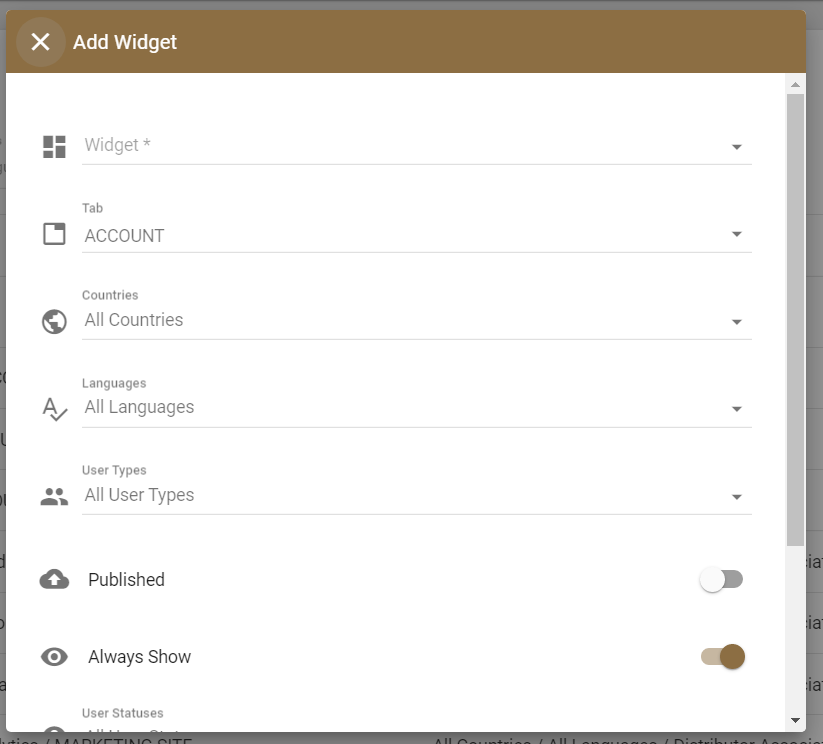Disable the Always Show toggle

pyautogui.click(x=724, y=657)
